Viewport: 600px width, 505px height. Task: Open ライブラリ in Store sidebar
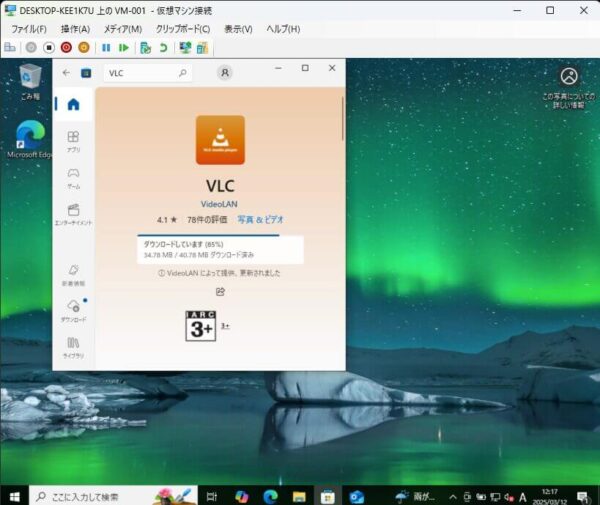coord(73,347)
